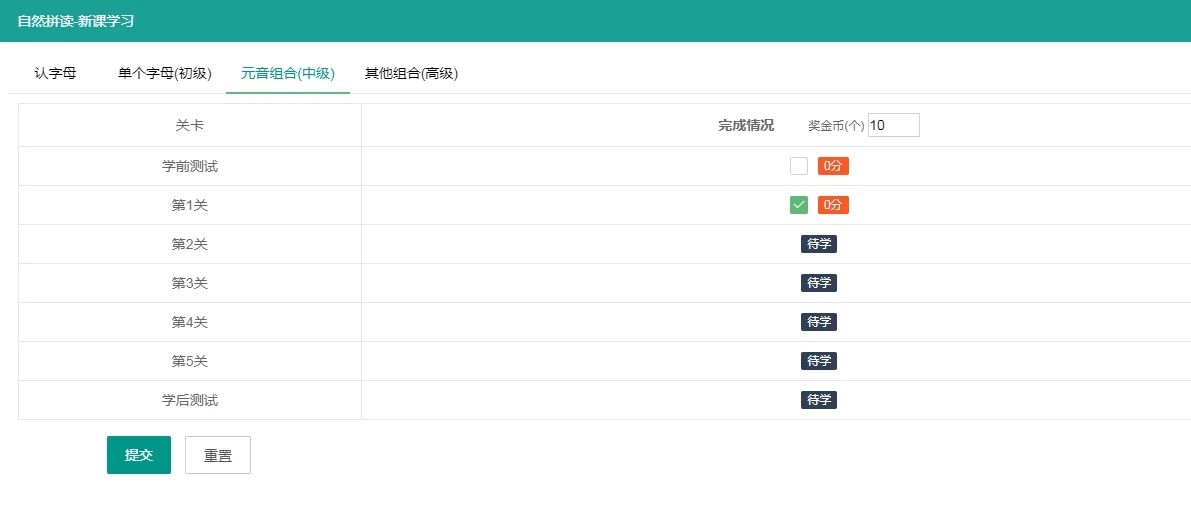
Task: Click the 待学 badge in 学后测试 row
Action: click(x=819, y=400)
